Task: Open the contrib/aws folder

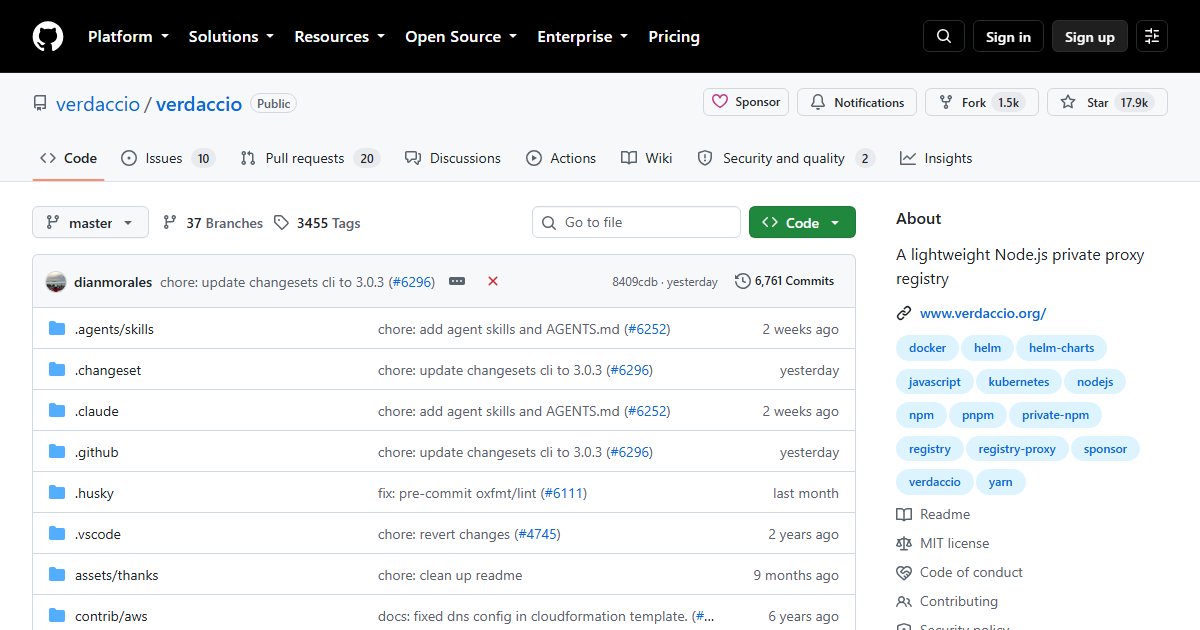Action: [111, 616]
